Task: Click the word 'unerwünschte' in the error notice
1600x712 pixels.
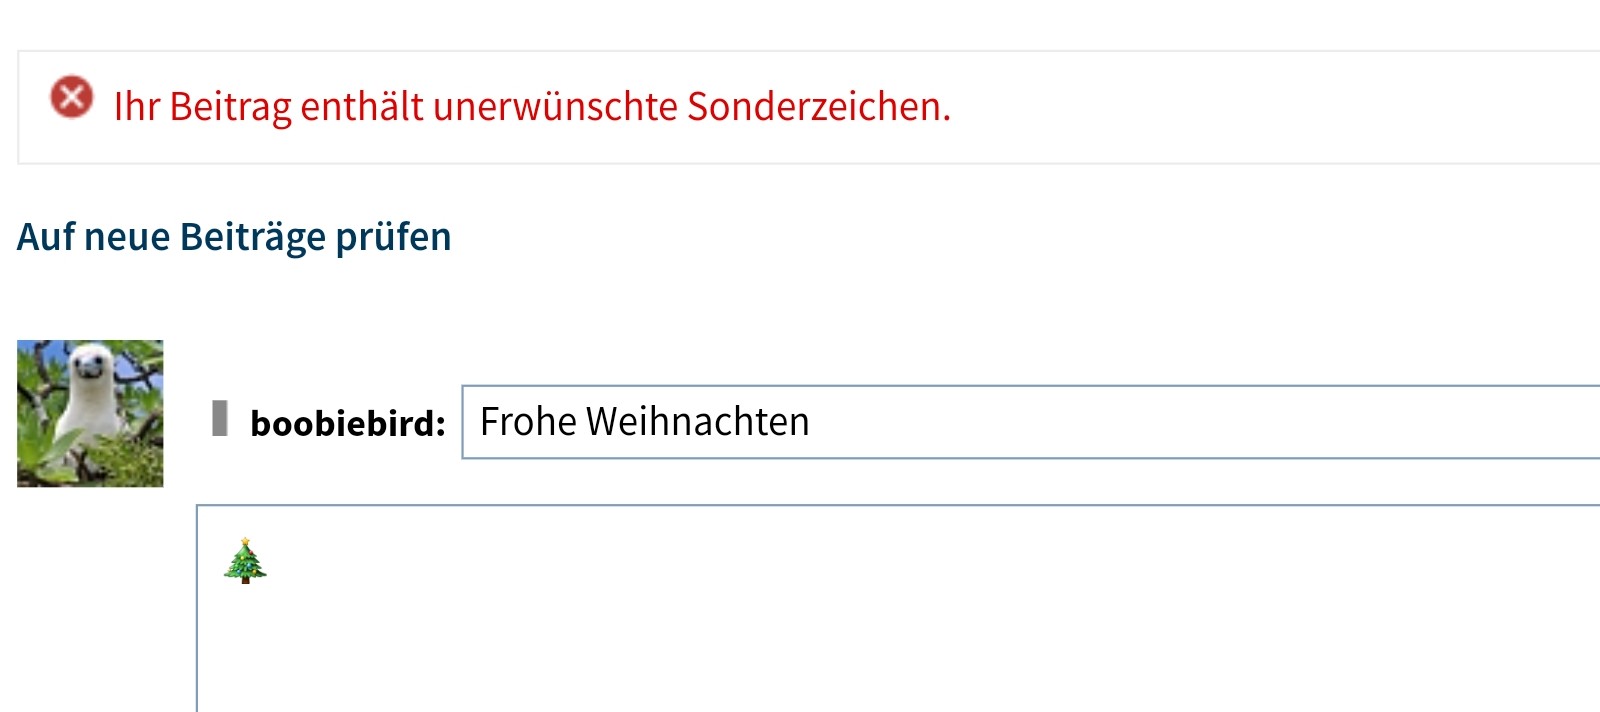Action: (555, 106)
